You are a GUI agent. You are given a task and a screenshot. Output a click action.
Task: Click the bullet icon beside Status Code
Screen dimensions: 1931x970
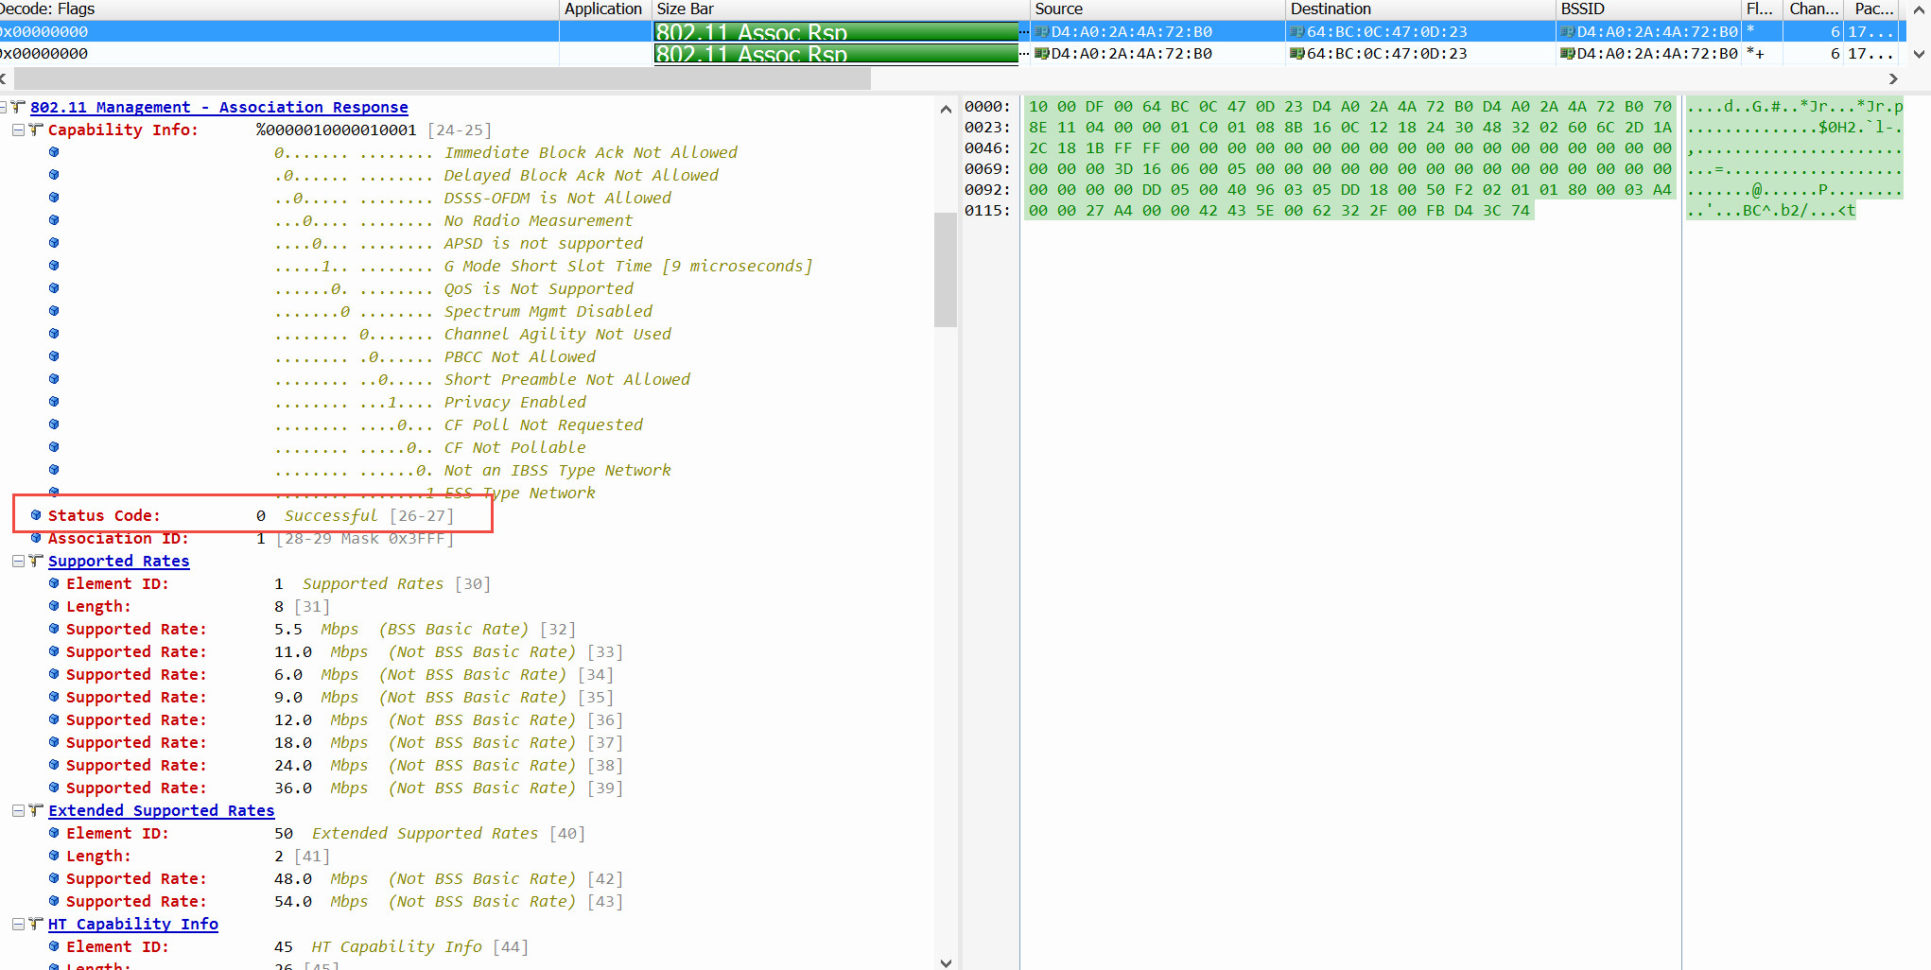click(36, 515)
